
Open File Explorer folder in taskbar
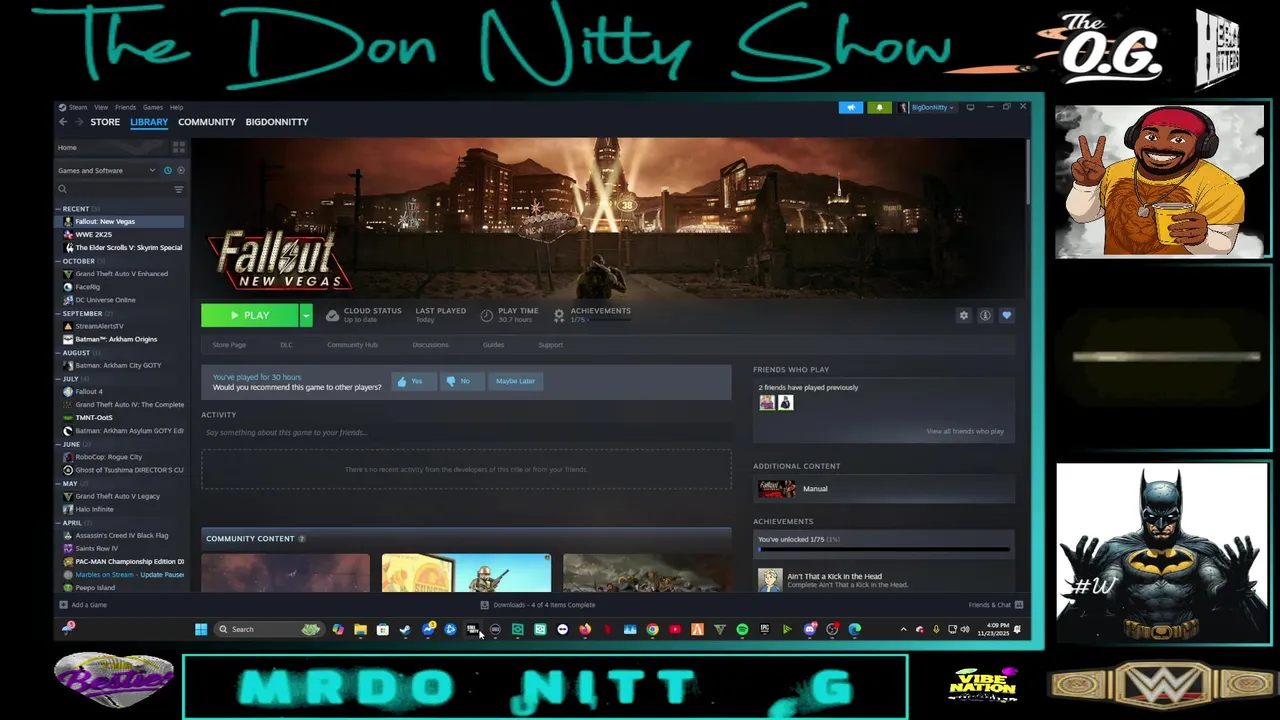click(360, 629)
